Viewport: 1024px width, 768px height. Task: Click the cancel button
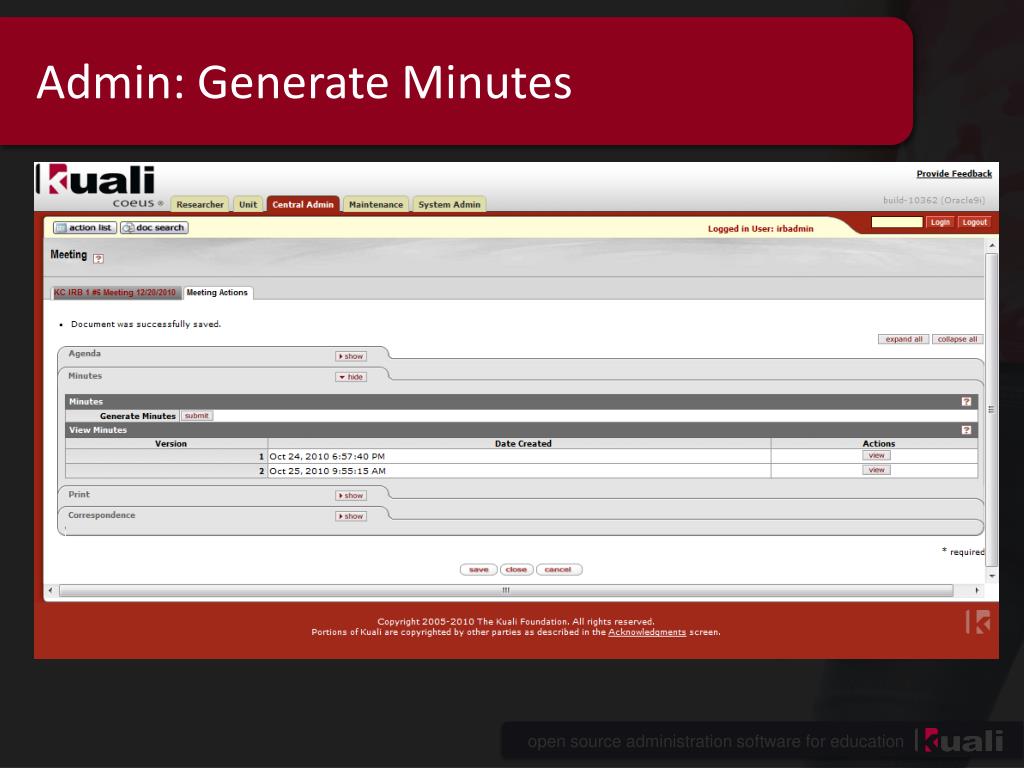(558, 569)
